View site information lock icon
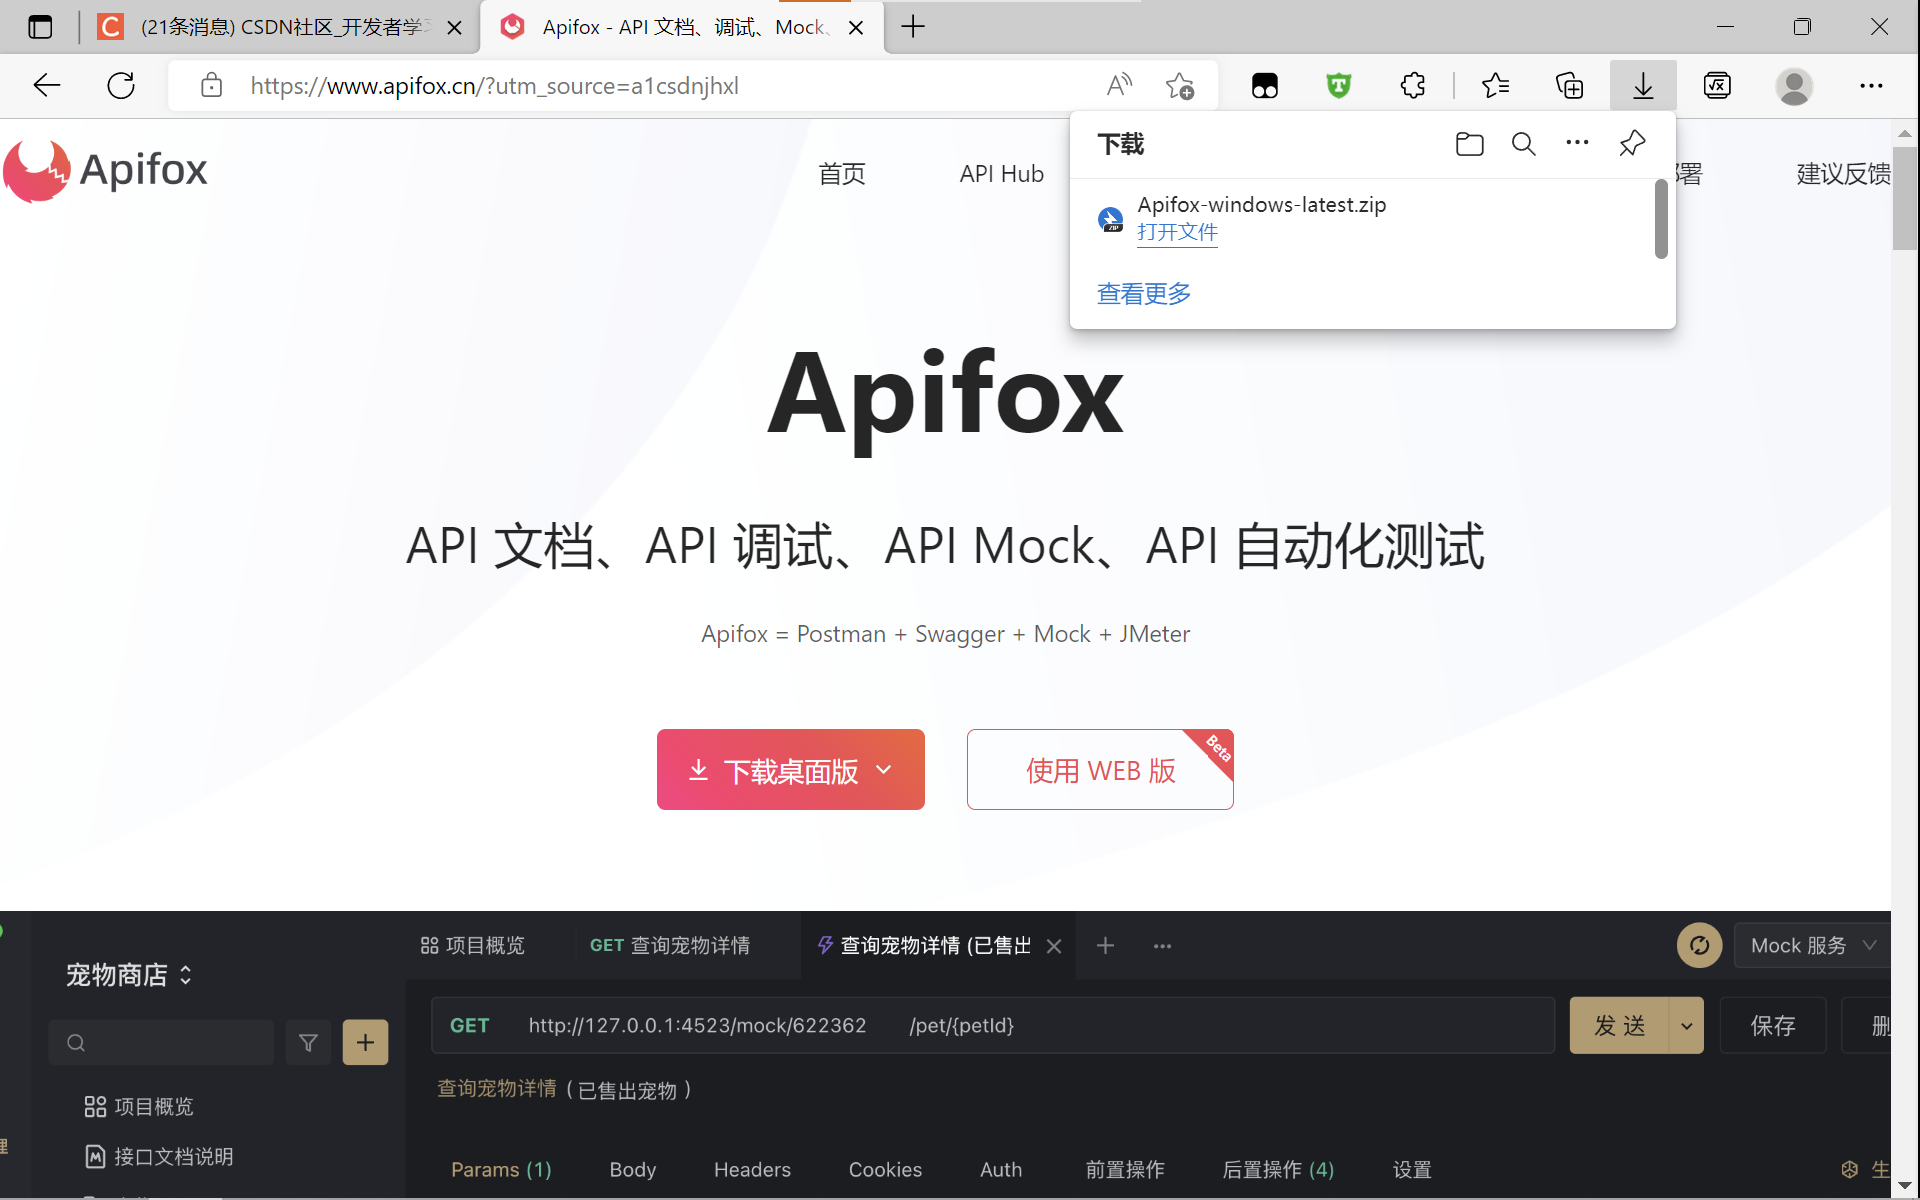The image size is (1920, 1200). click(x=211, y=86)
